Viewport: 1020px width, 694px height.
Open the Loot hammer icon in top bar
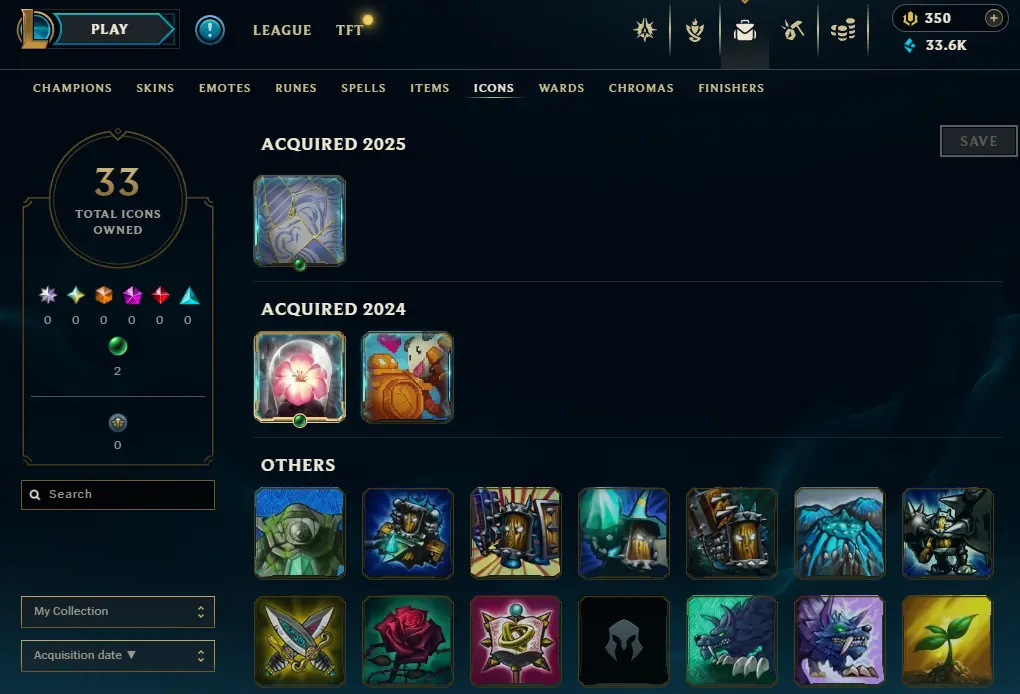point(793,30)
